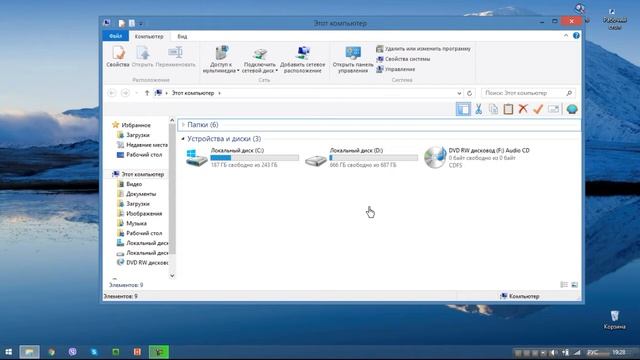Select DVD RW дисковод (F:) Audio CD
The height and width of the screenshot is (360, 640).
(477, 158)
